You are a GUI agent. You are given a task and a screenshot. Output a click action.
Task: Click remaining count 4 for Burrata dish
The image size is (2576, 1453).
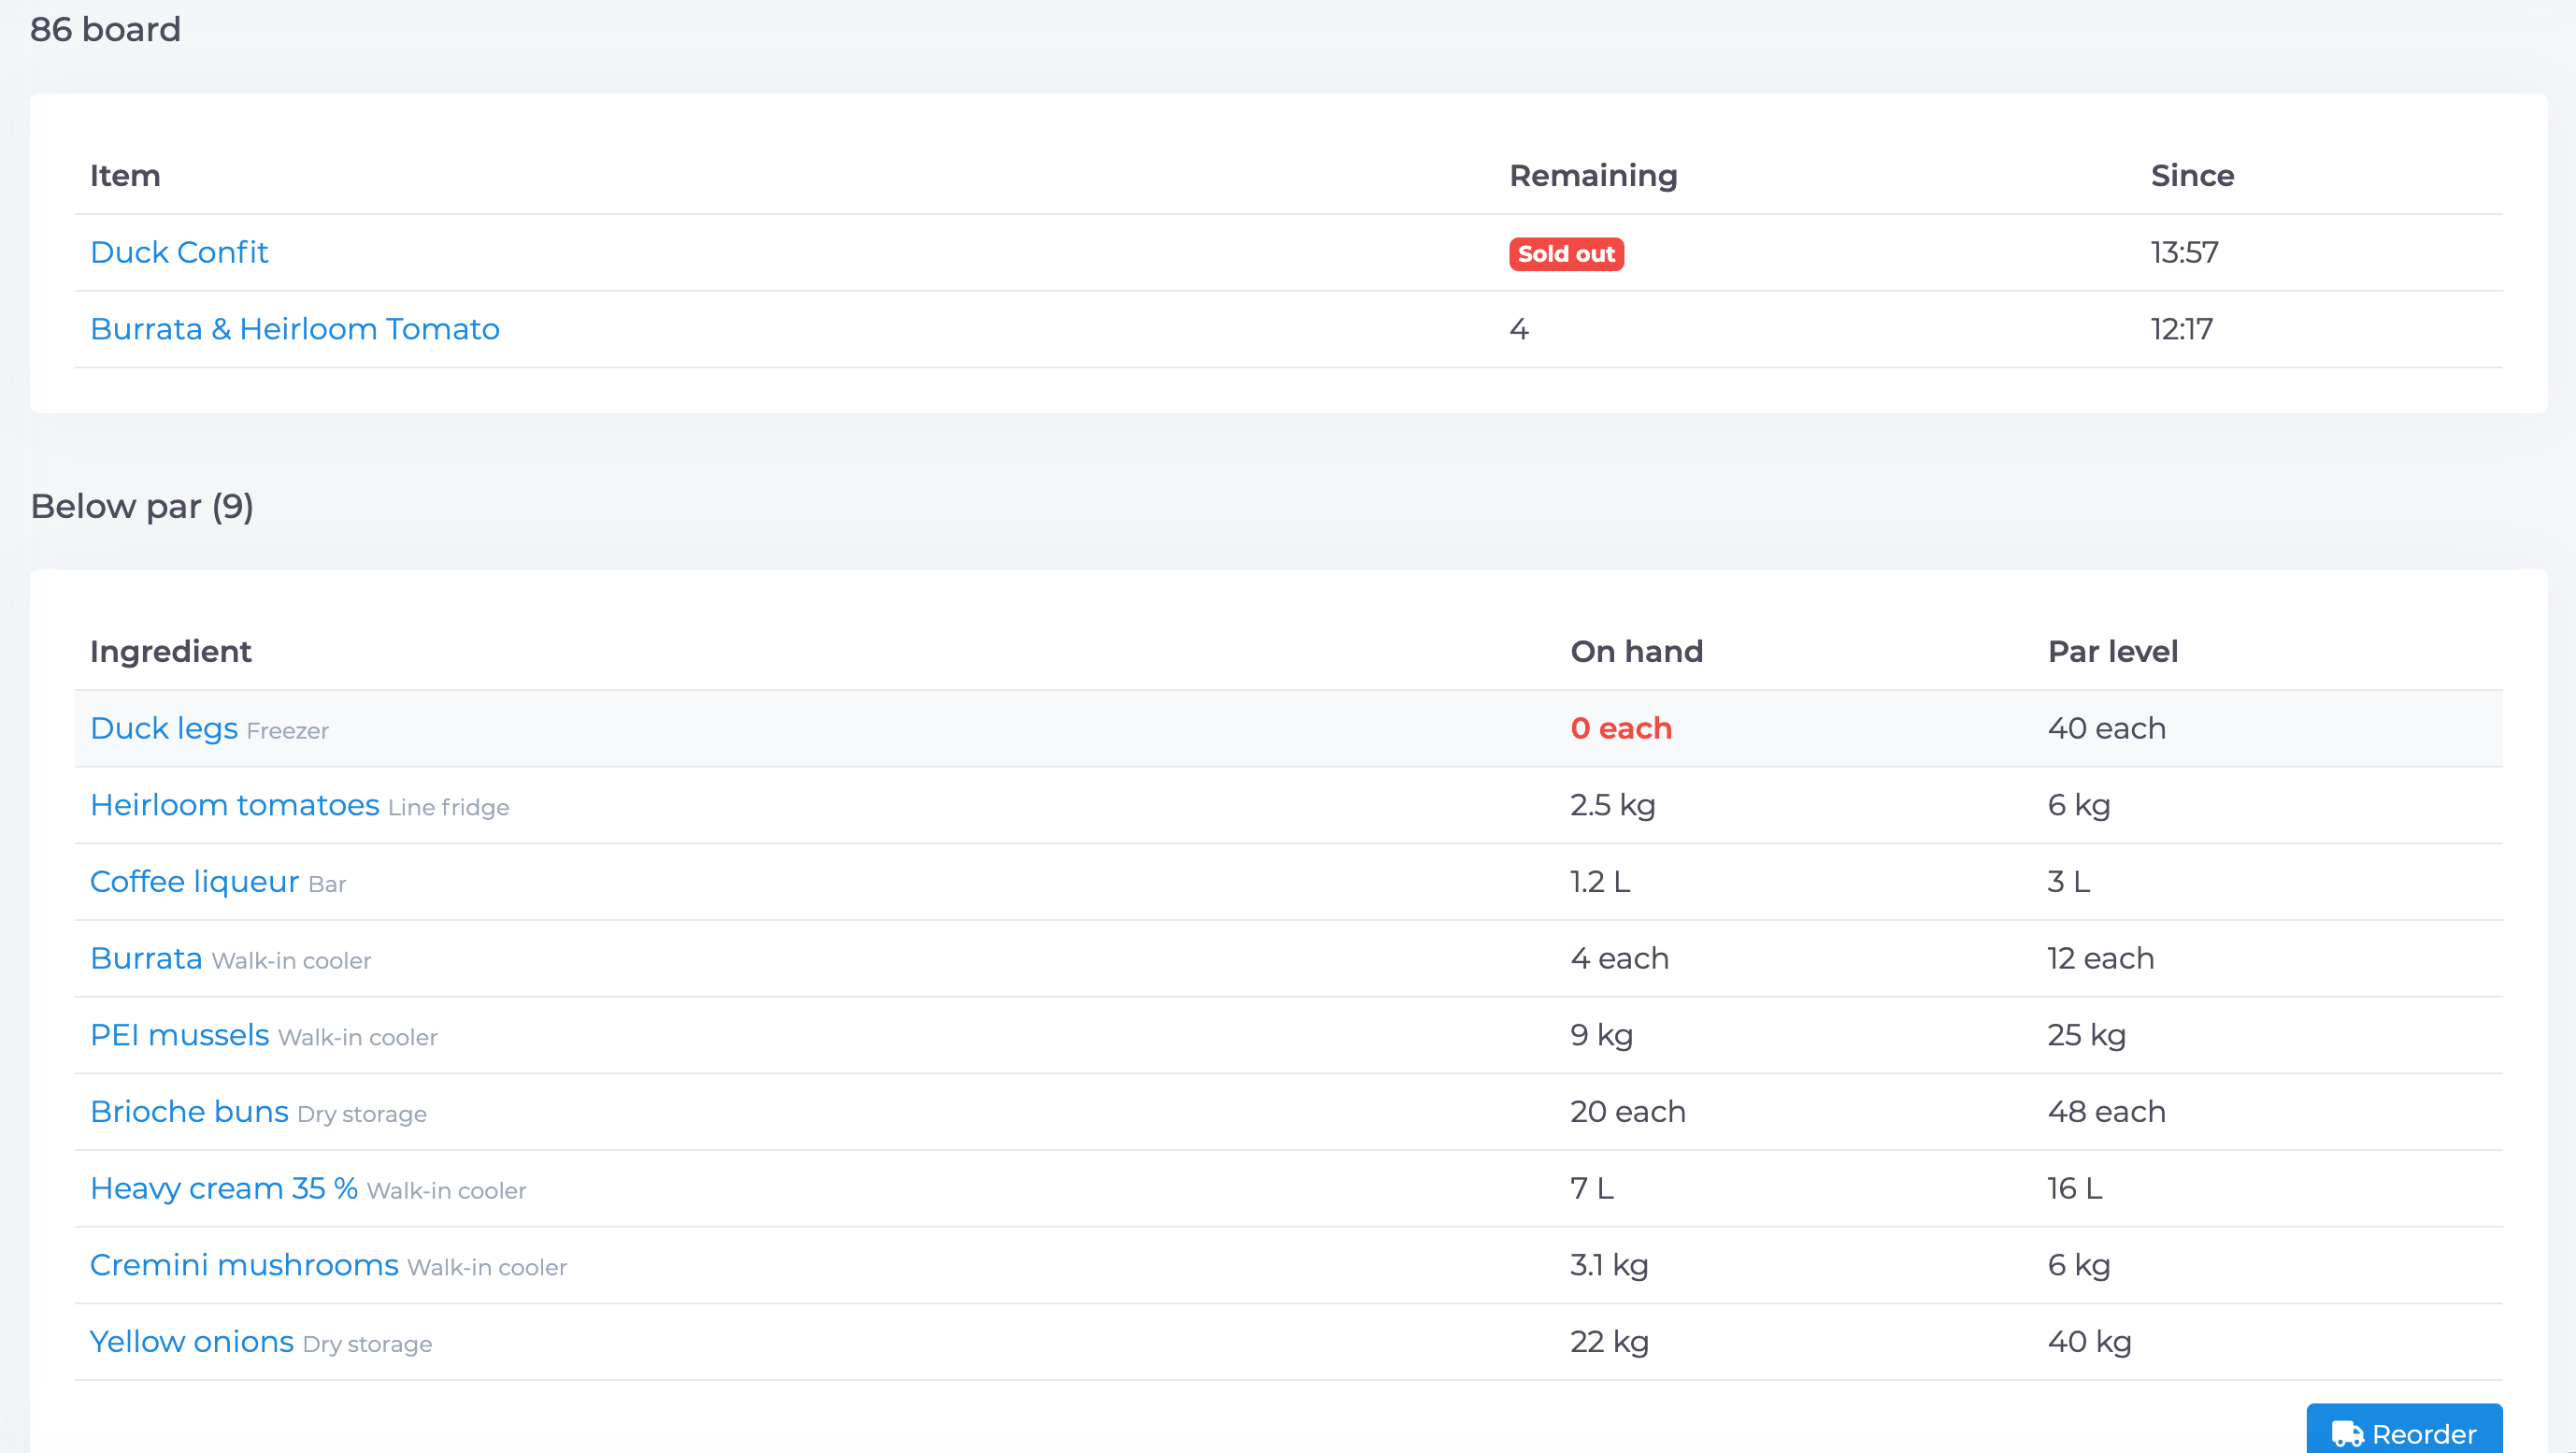[1519, 329]
